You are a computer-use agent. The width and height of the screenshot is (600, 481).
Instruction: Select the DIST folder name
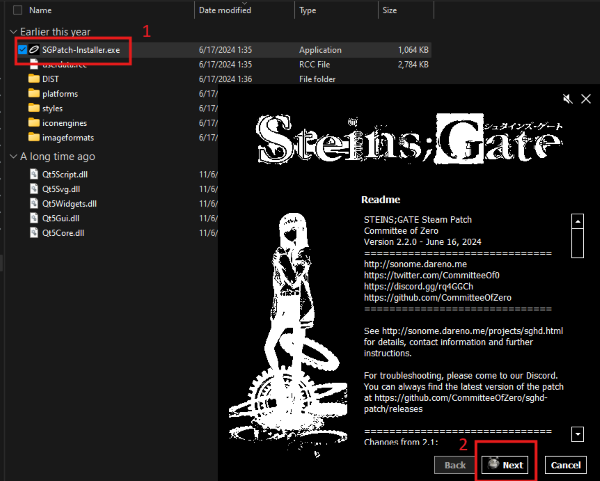51,79
